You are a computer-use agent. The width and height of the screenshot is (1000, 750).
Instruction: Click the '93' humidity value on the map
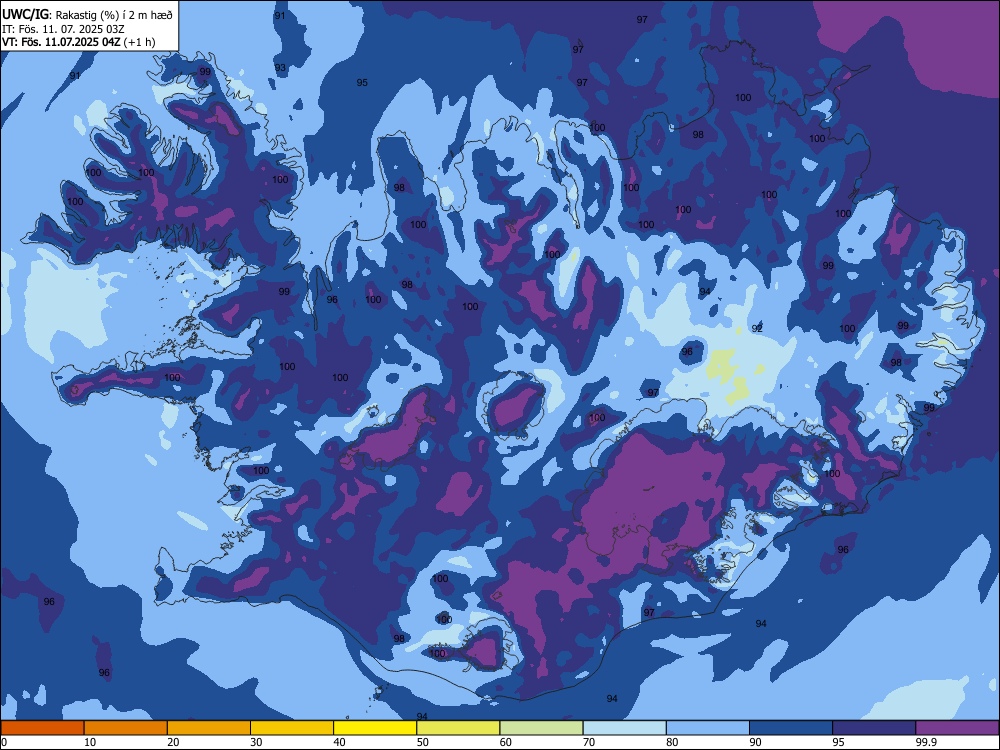[280, 68]
